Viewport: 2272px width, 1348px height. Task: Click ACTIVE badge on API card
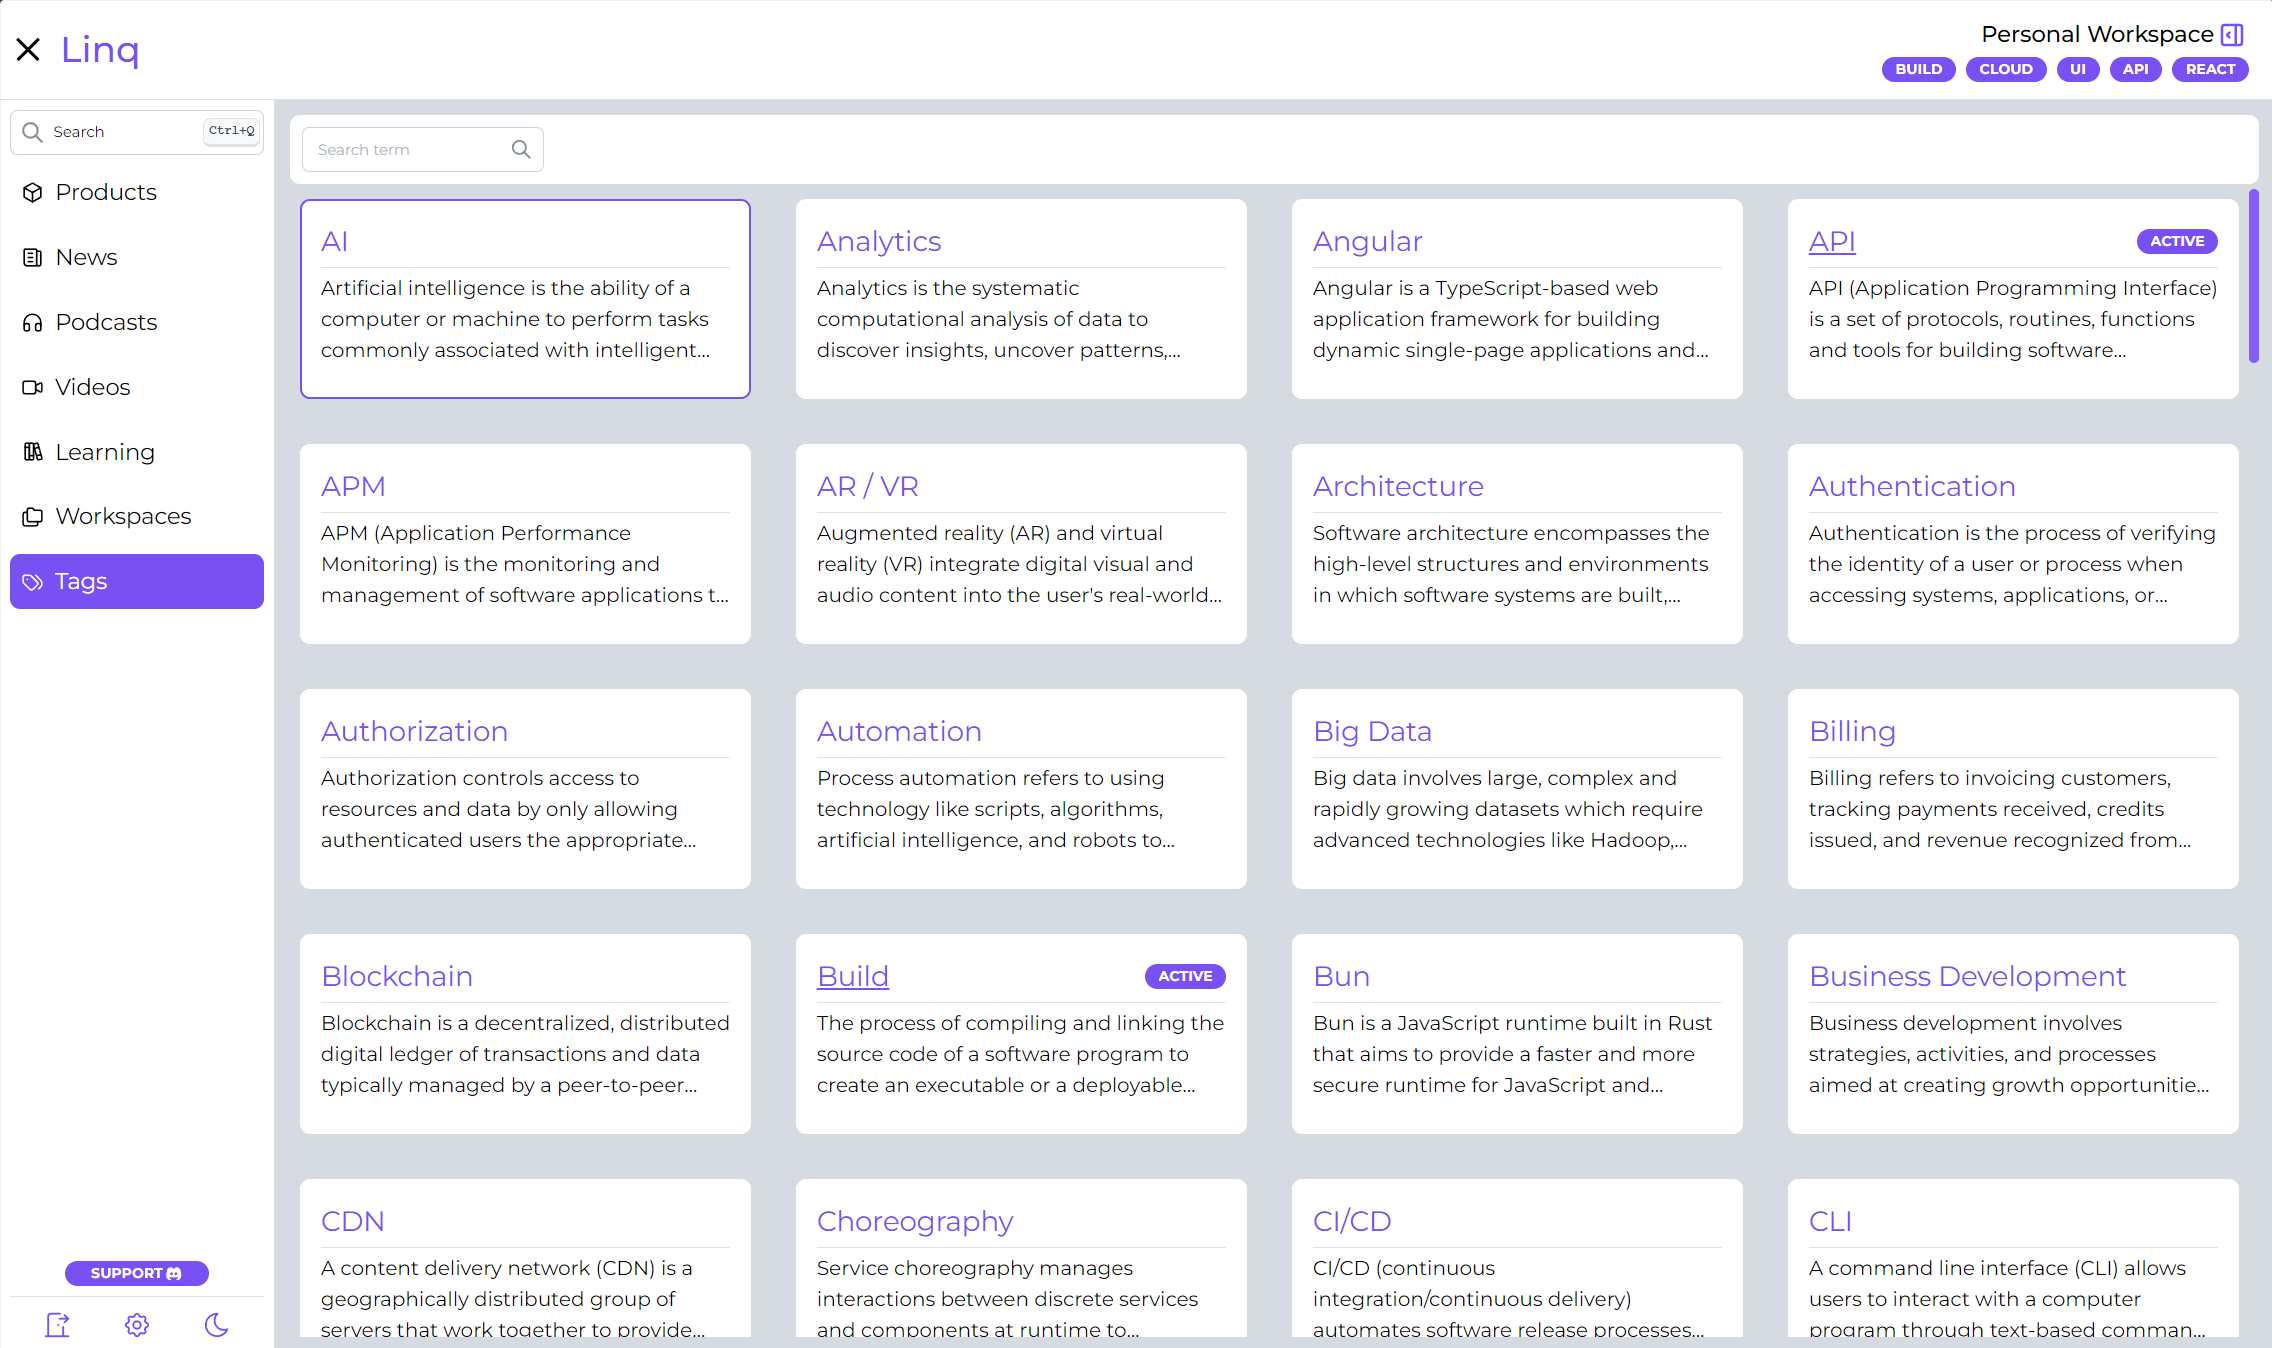2176,241
